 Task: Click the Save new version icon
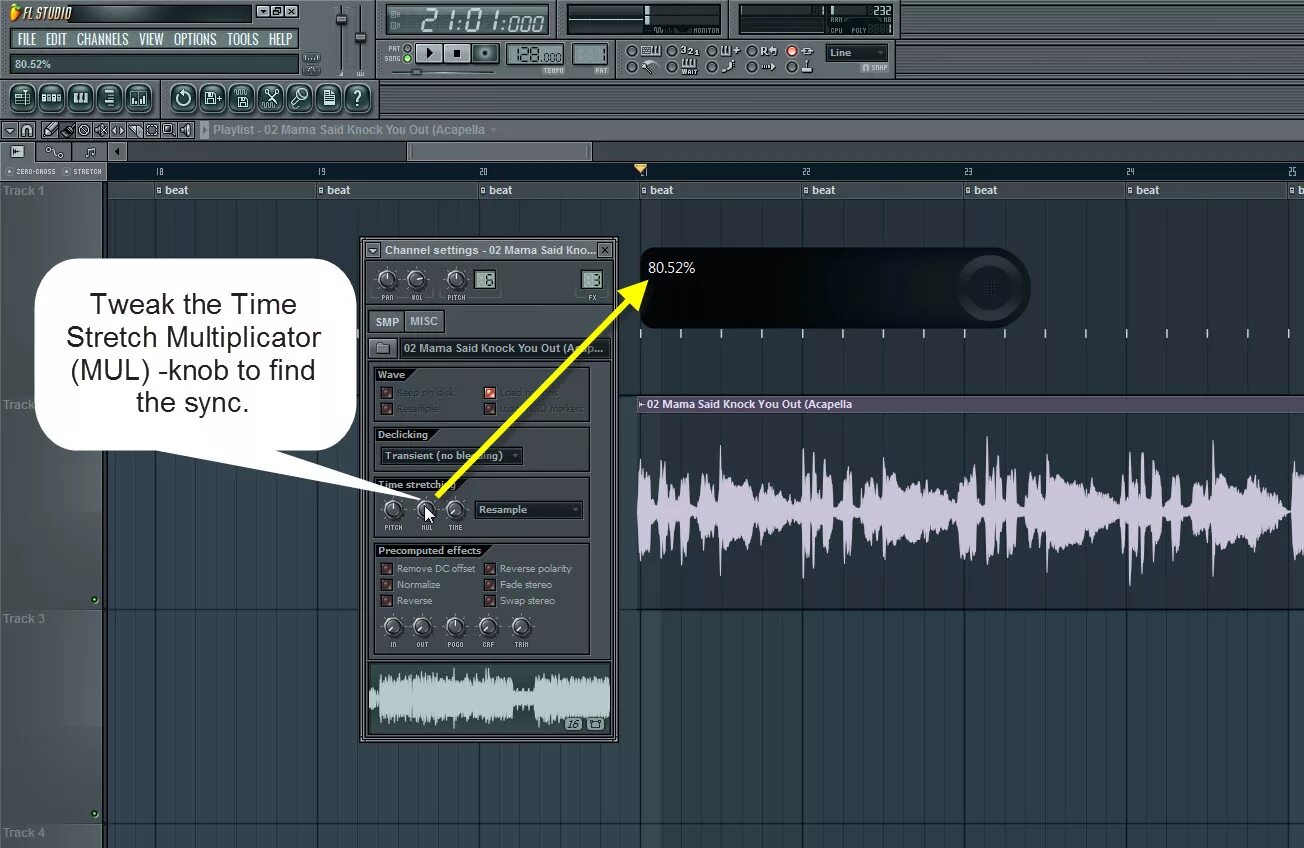pos(212,98)
